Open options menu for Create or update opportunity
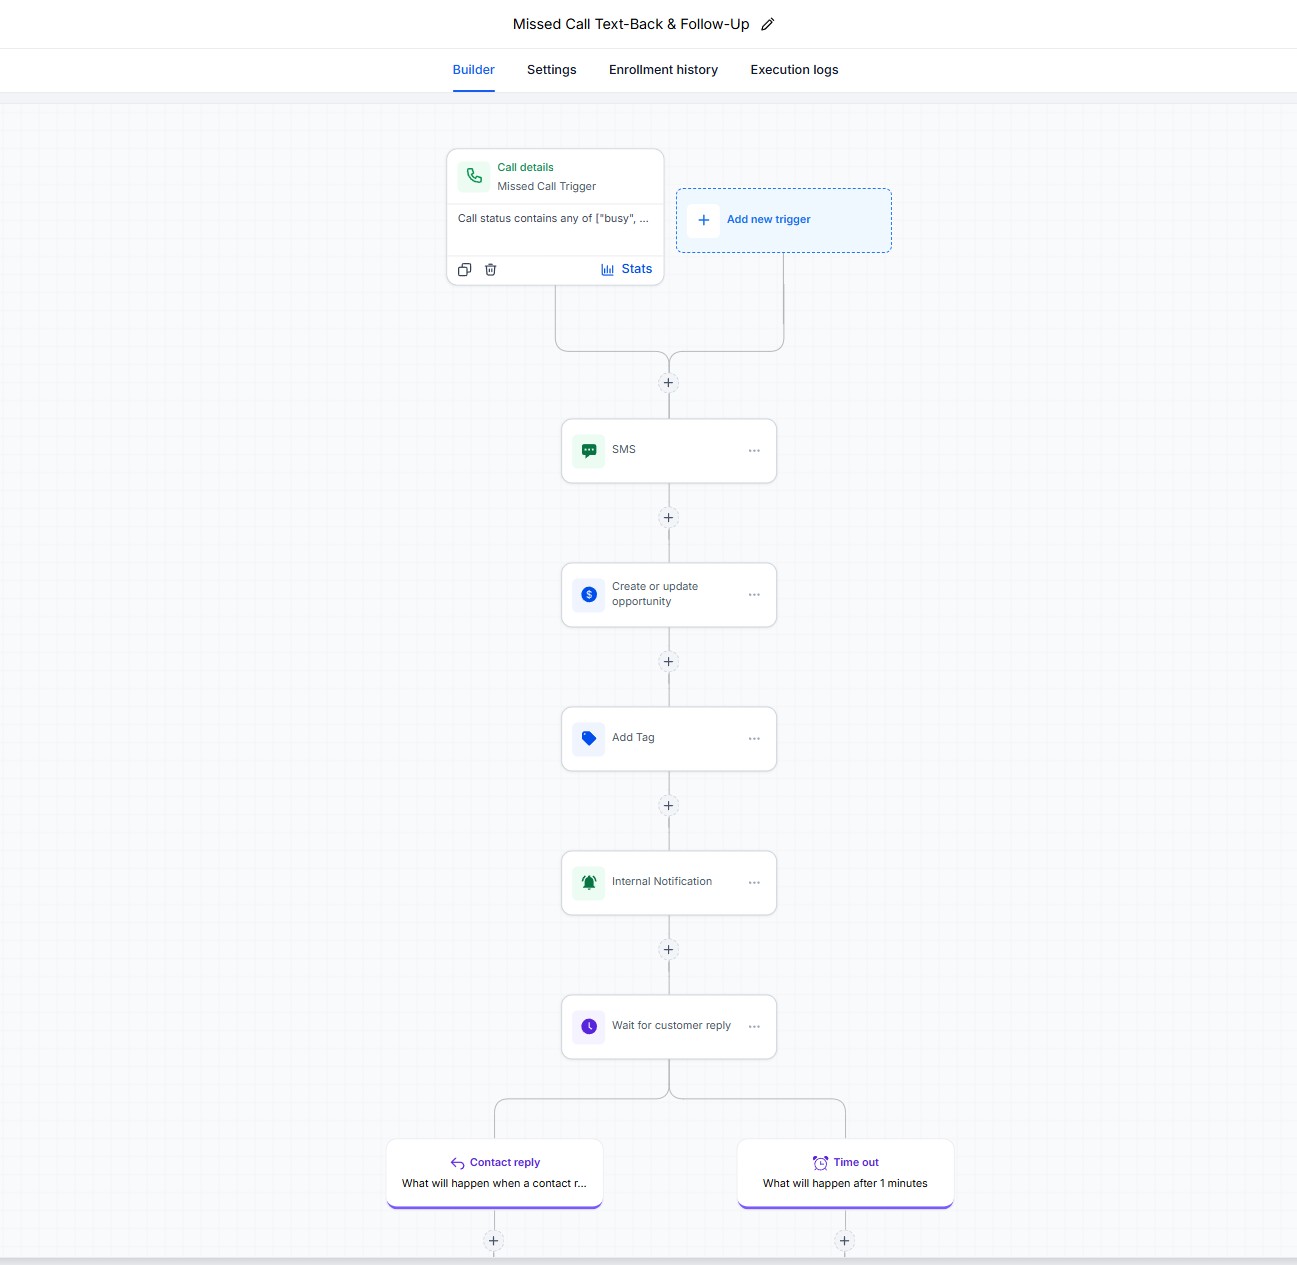Screen dimensions: 1297x1265 [x=754, y=595]
